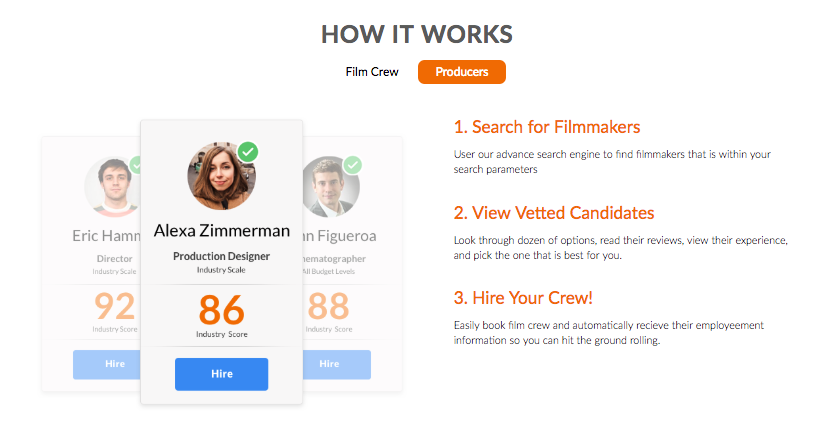This screenshot has width=822, height=429.
Task: Click the '1. Search for Filmmakers' heading
Action: click(x=546, y=128)
